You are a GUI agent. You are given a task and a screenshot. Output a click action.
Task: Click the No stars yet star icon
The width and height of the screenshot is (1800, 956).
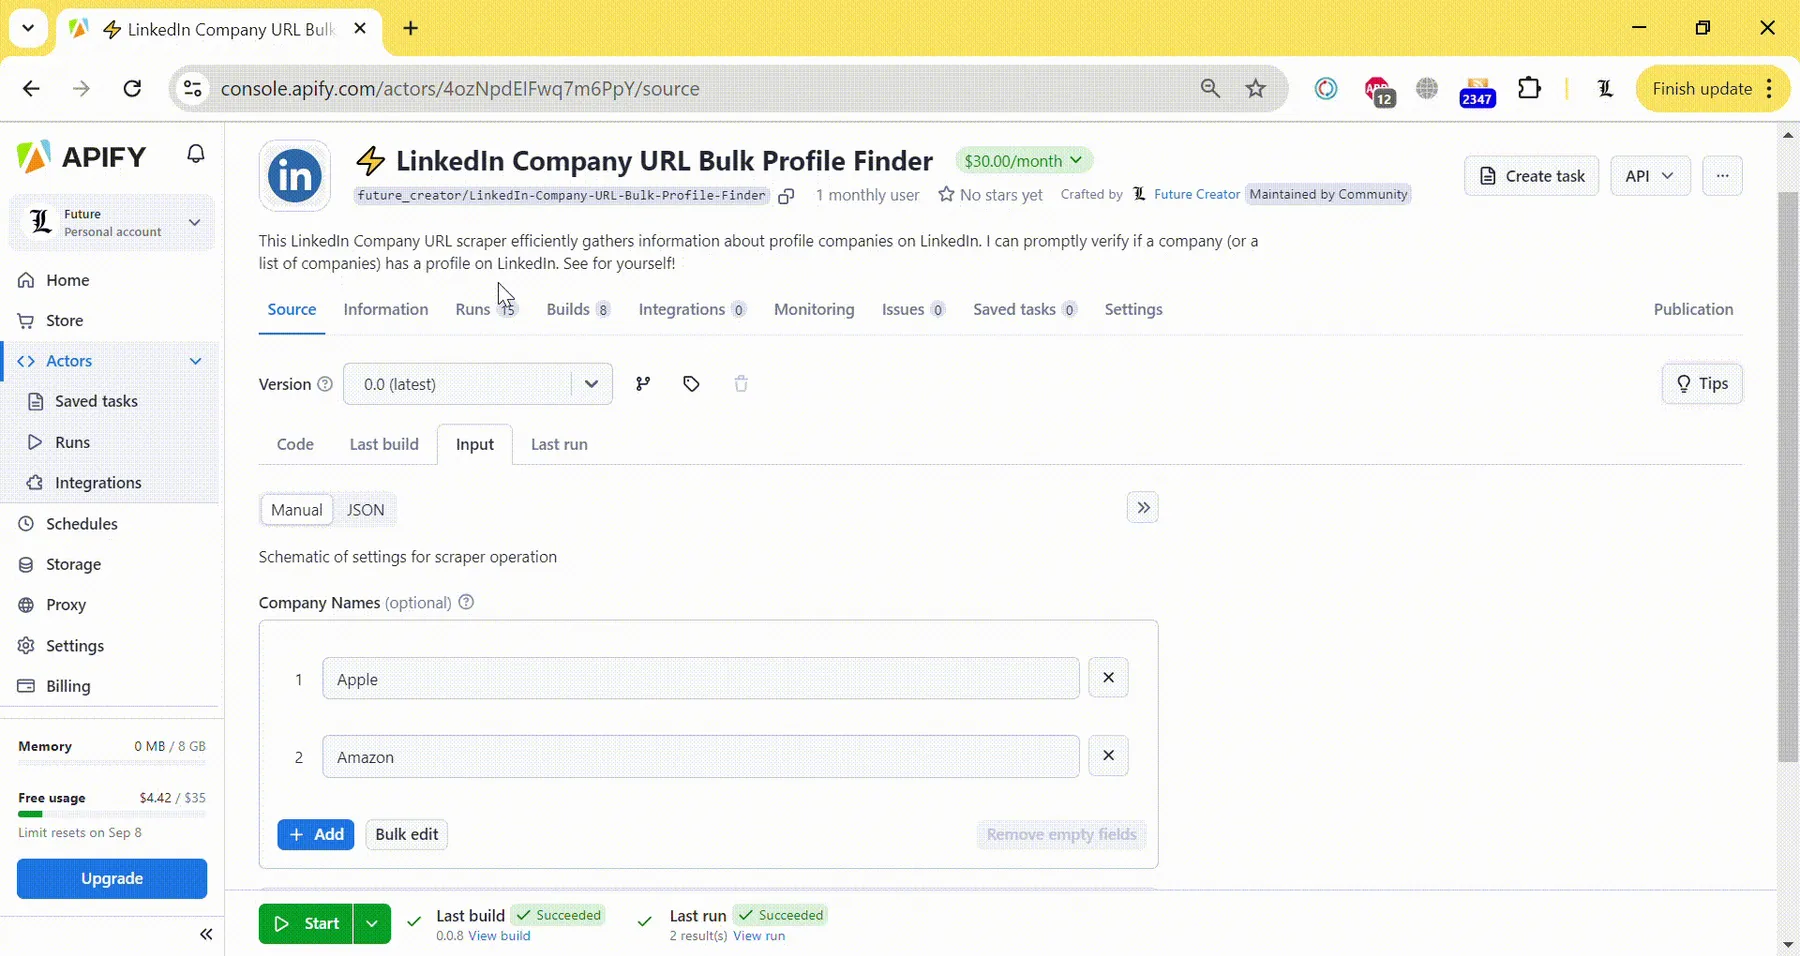(946, 195)
